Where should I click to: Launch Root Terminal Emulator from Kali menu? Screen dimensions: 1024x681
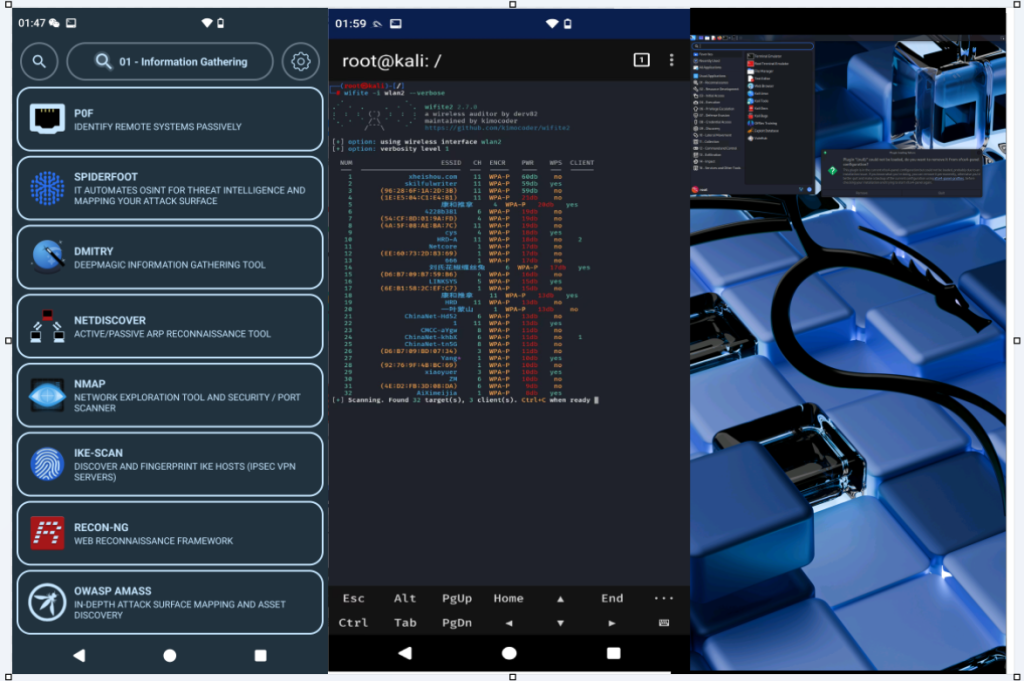pyautogui.click(x=768, y=63)
